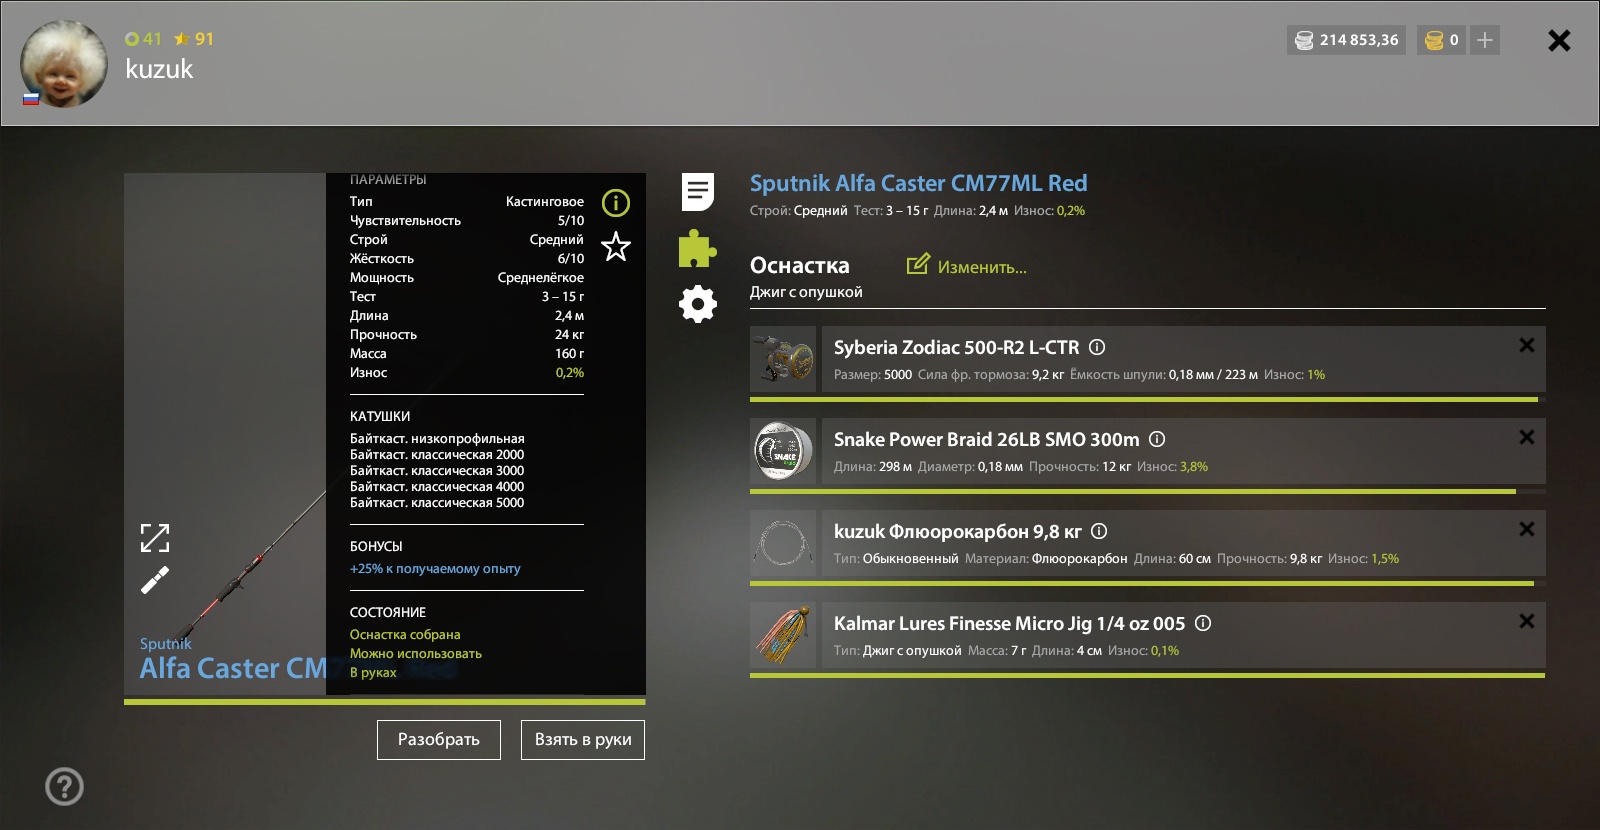The image size is (1600, 830).
Task: Open the help question mark
Action: pos(65,786)
